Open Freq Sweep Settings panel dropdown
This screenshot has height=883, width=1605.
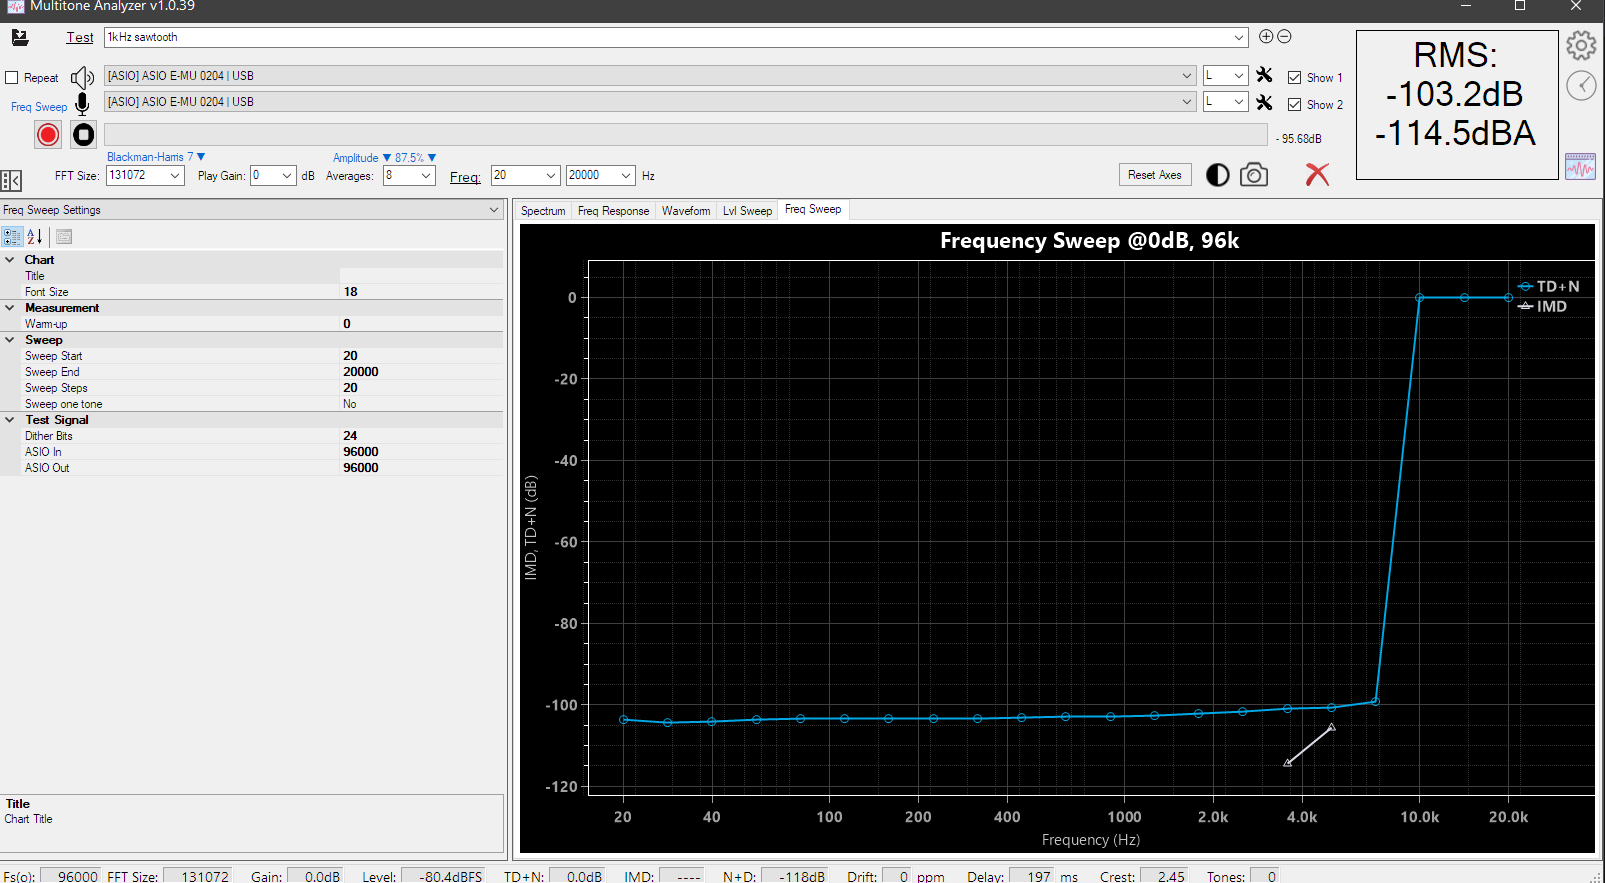[494, 210]
